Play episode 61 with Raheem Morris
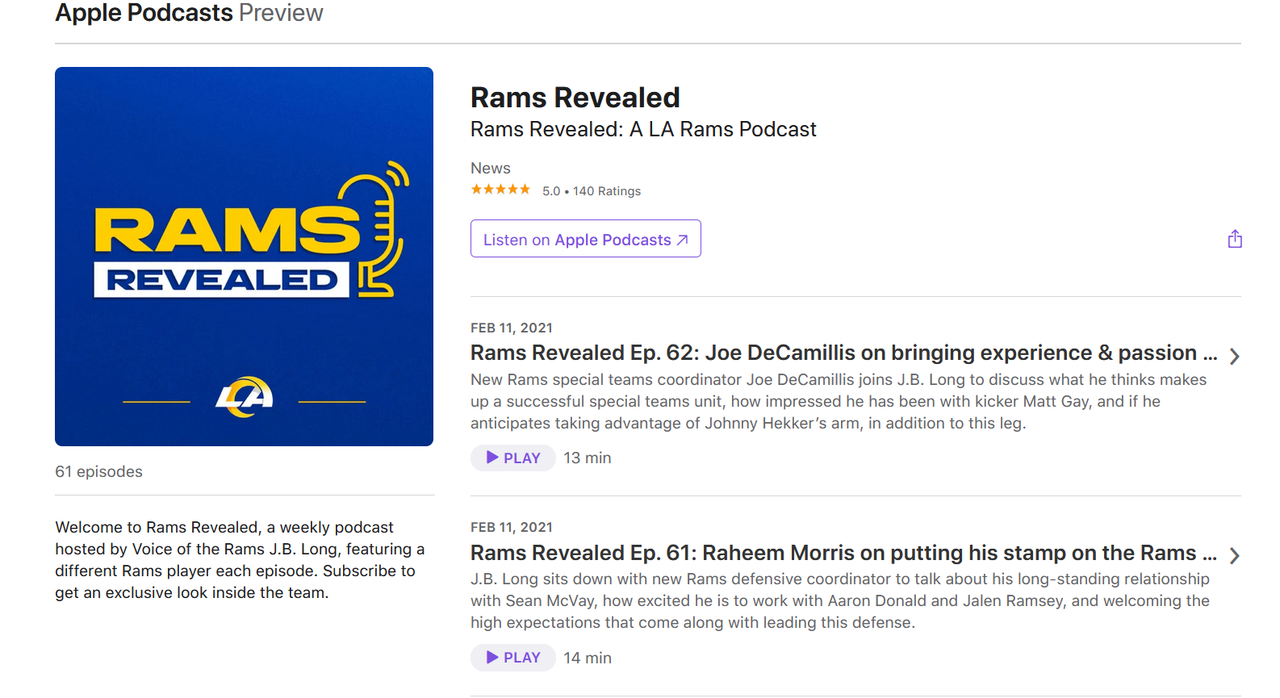The width and height of the screenshot is (1280, 698). (513, 658)
